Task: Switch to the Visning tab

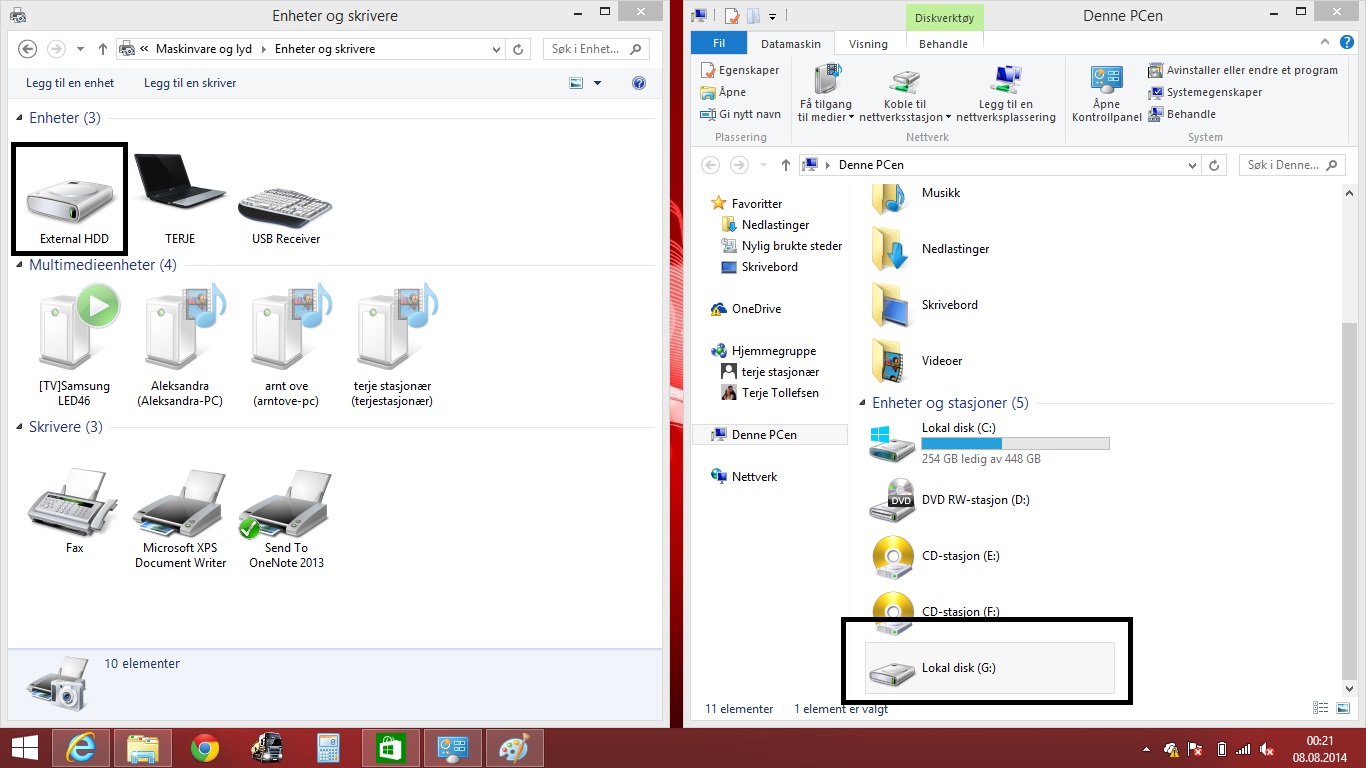Action: tap(868, 44)
